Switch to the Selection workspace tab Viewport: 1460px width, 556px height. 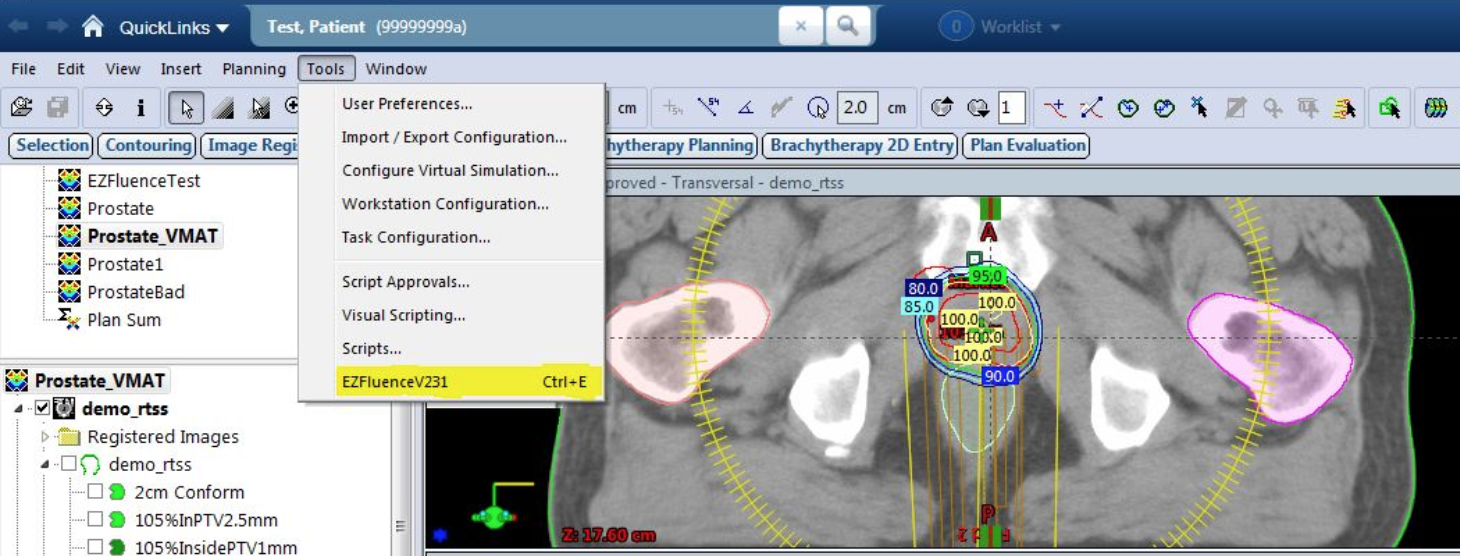[x=52, y=145]
